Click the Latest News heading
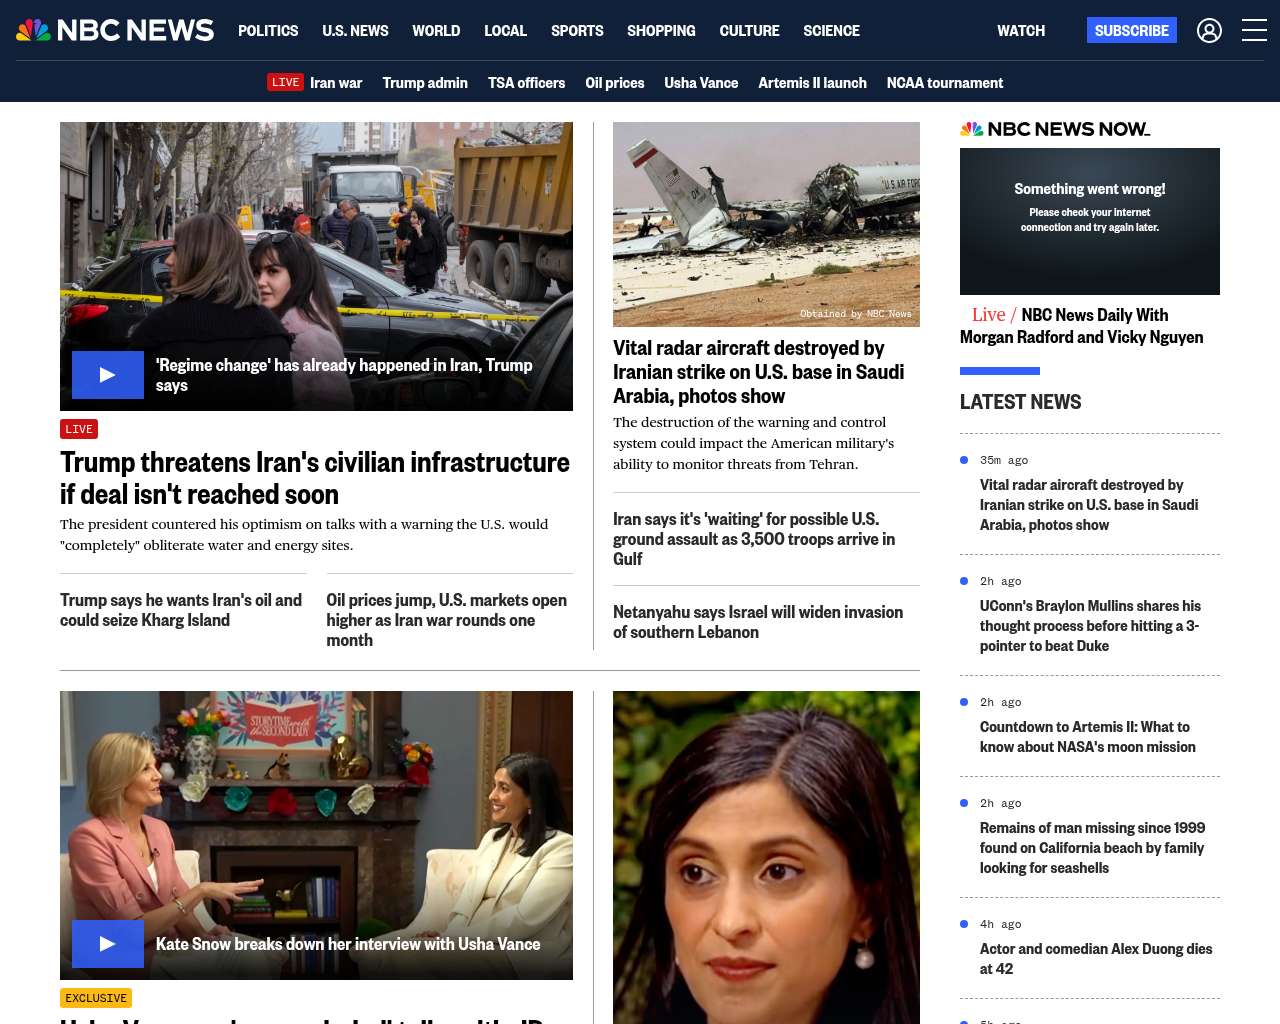The height and width of the screenshot is (1024, 1280). [x=1021, y=402]
